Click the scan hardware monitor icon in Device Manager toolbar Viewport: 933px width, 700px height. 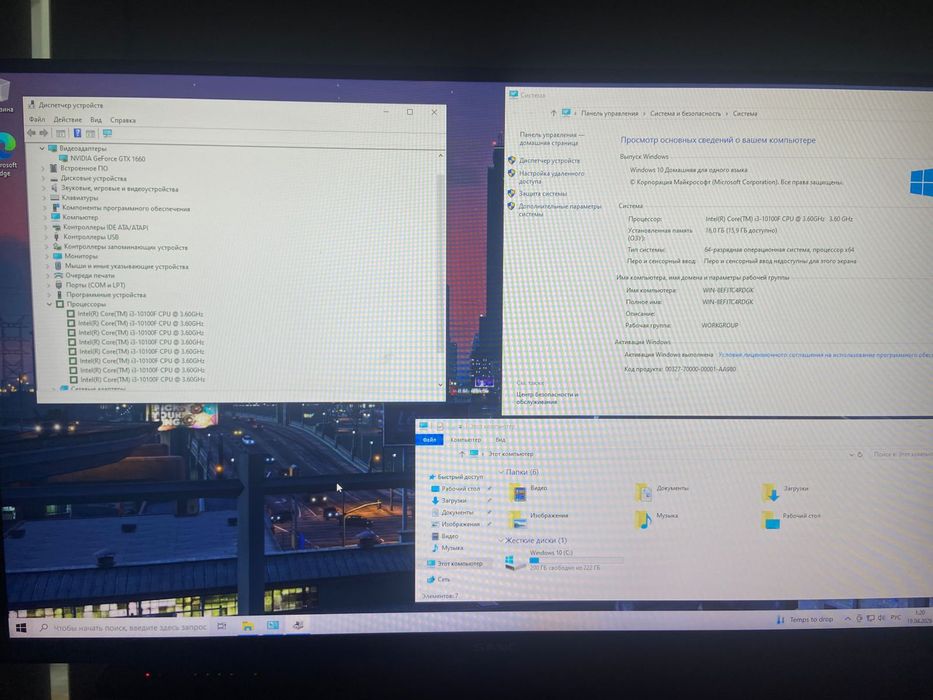pos(107,133)
